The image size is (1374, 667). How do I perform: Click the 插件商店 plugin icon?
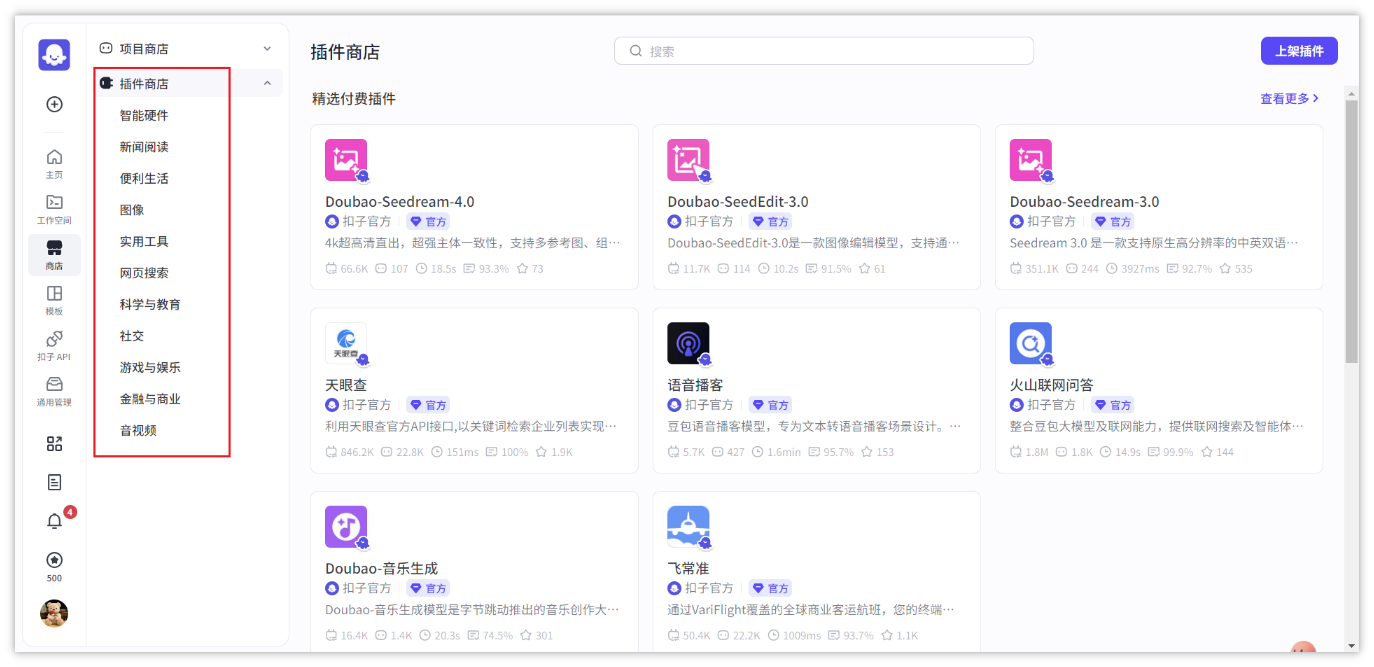click(106, 83)
